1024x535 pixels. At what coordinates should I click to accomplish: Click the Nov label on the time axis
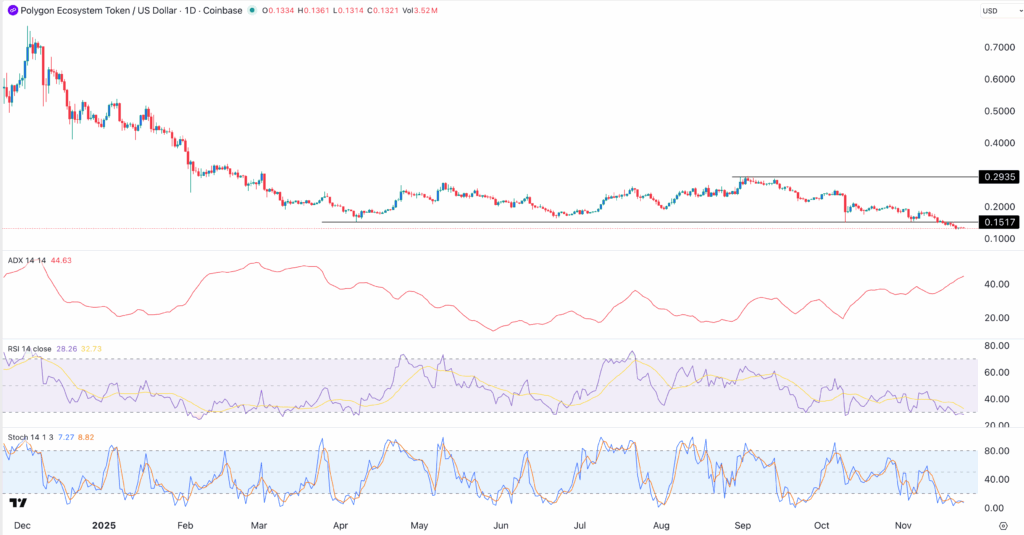(903, 524)
